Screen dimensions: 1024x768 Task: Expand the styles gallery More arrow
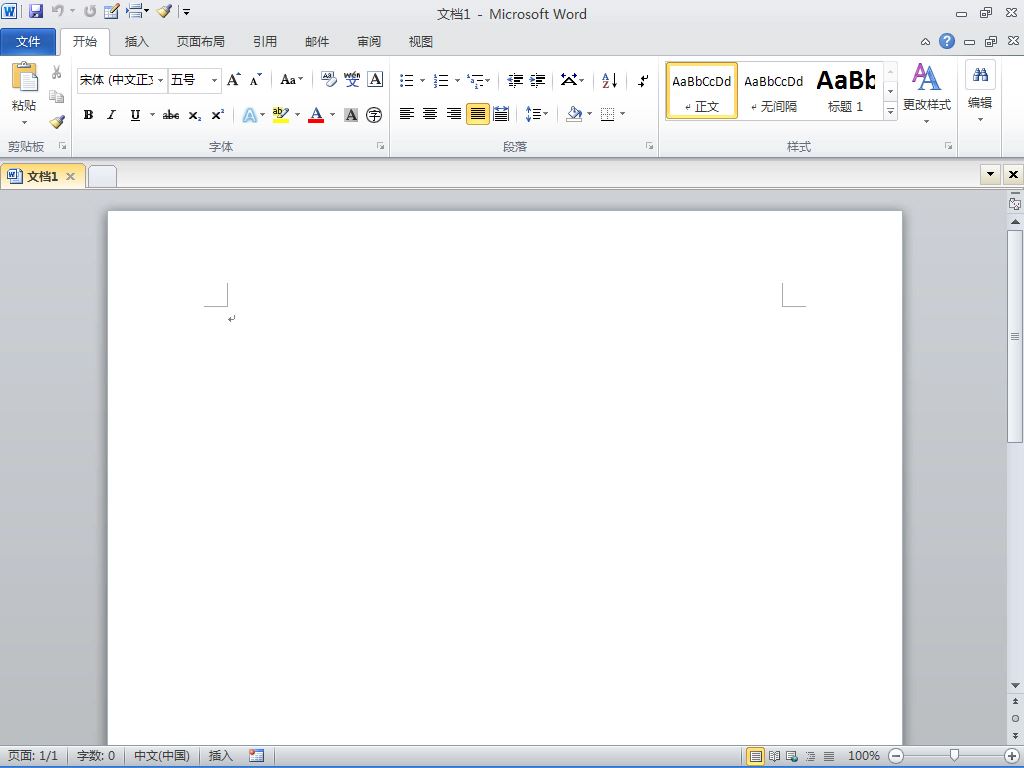[x=890, y=112]
